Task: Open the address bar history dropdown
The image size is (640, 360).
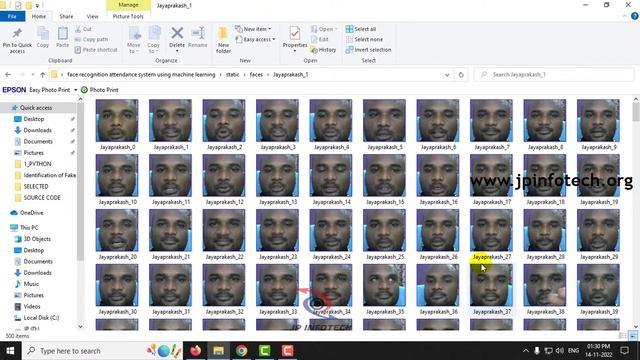Action: tap(447, 75)
